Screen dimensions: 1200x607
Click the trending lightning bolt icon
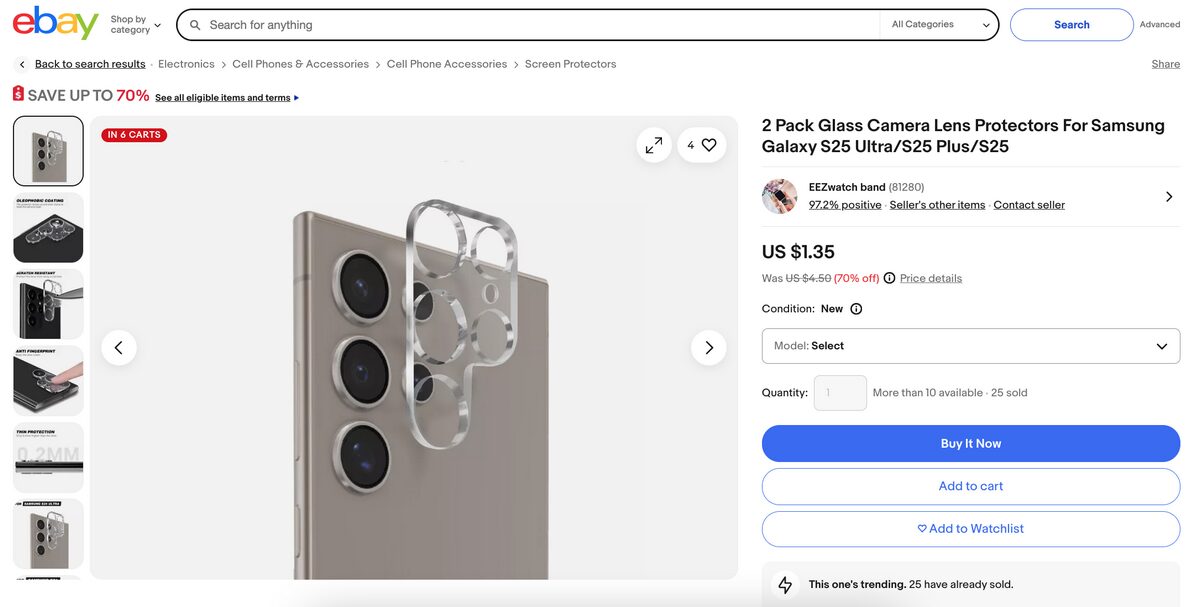coord(785,583)
